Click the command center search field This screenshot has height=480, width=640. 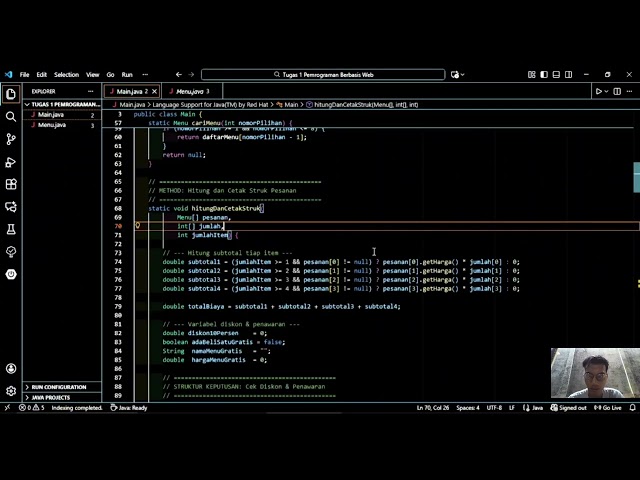tap(323, 75)
